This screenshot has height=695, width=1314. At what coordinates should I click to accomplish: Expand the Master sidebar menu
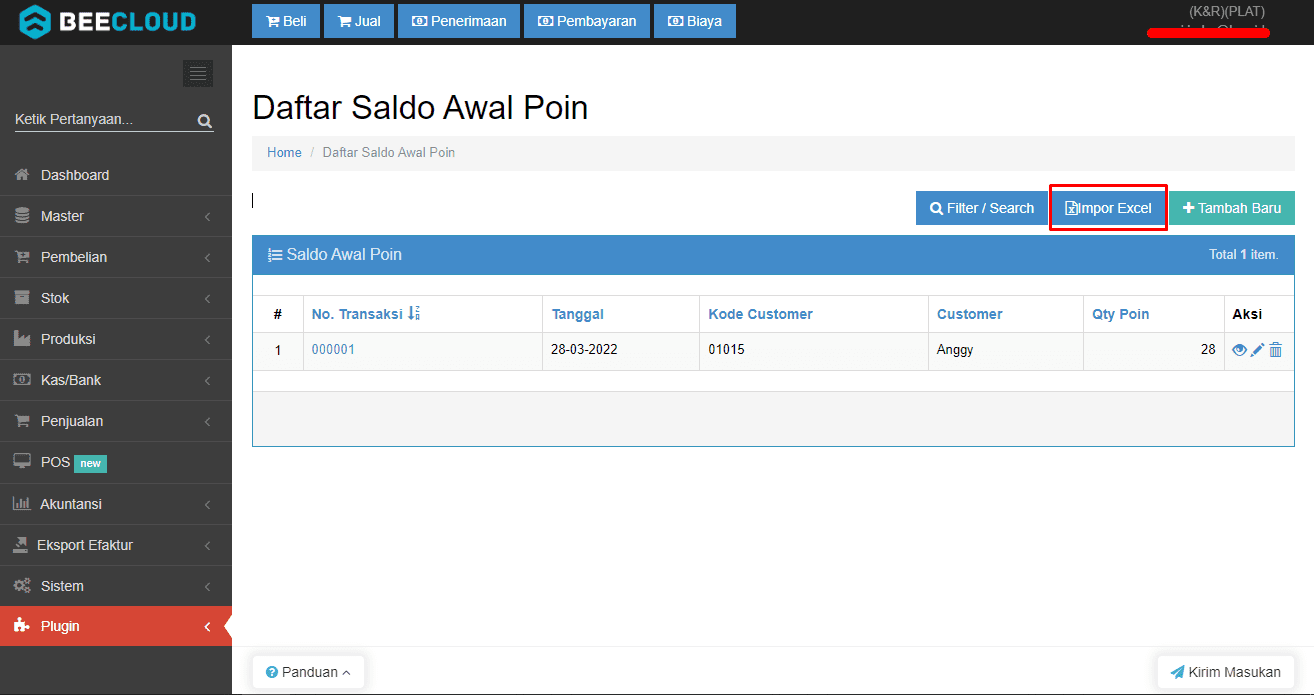point(62,216)
